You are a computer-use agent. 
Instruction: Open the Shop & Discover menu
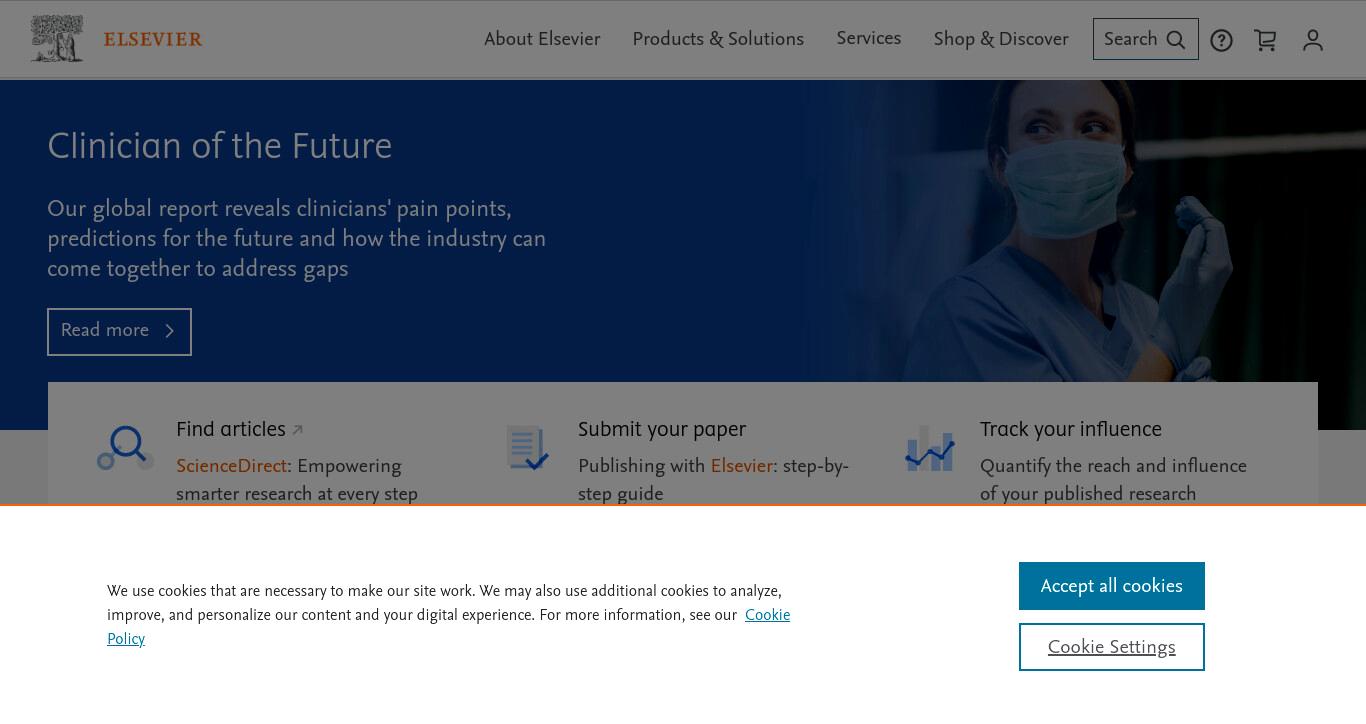pos(1001,39)
